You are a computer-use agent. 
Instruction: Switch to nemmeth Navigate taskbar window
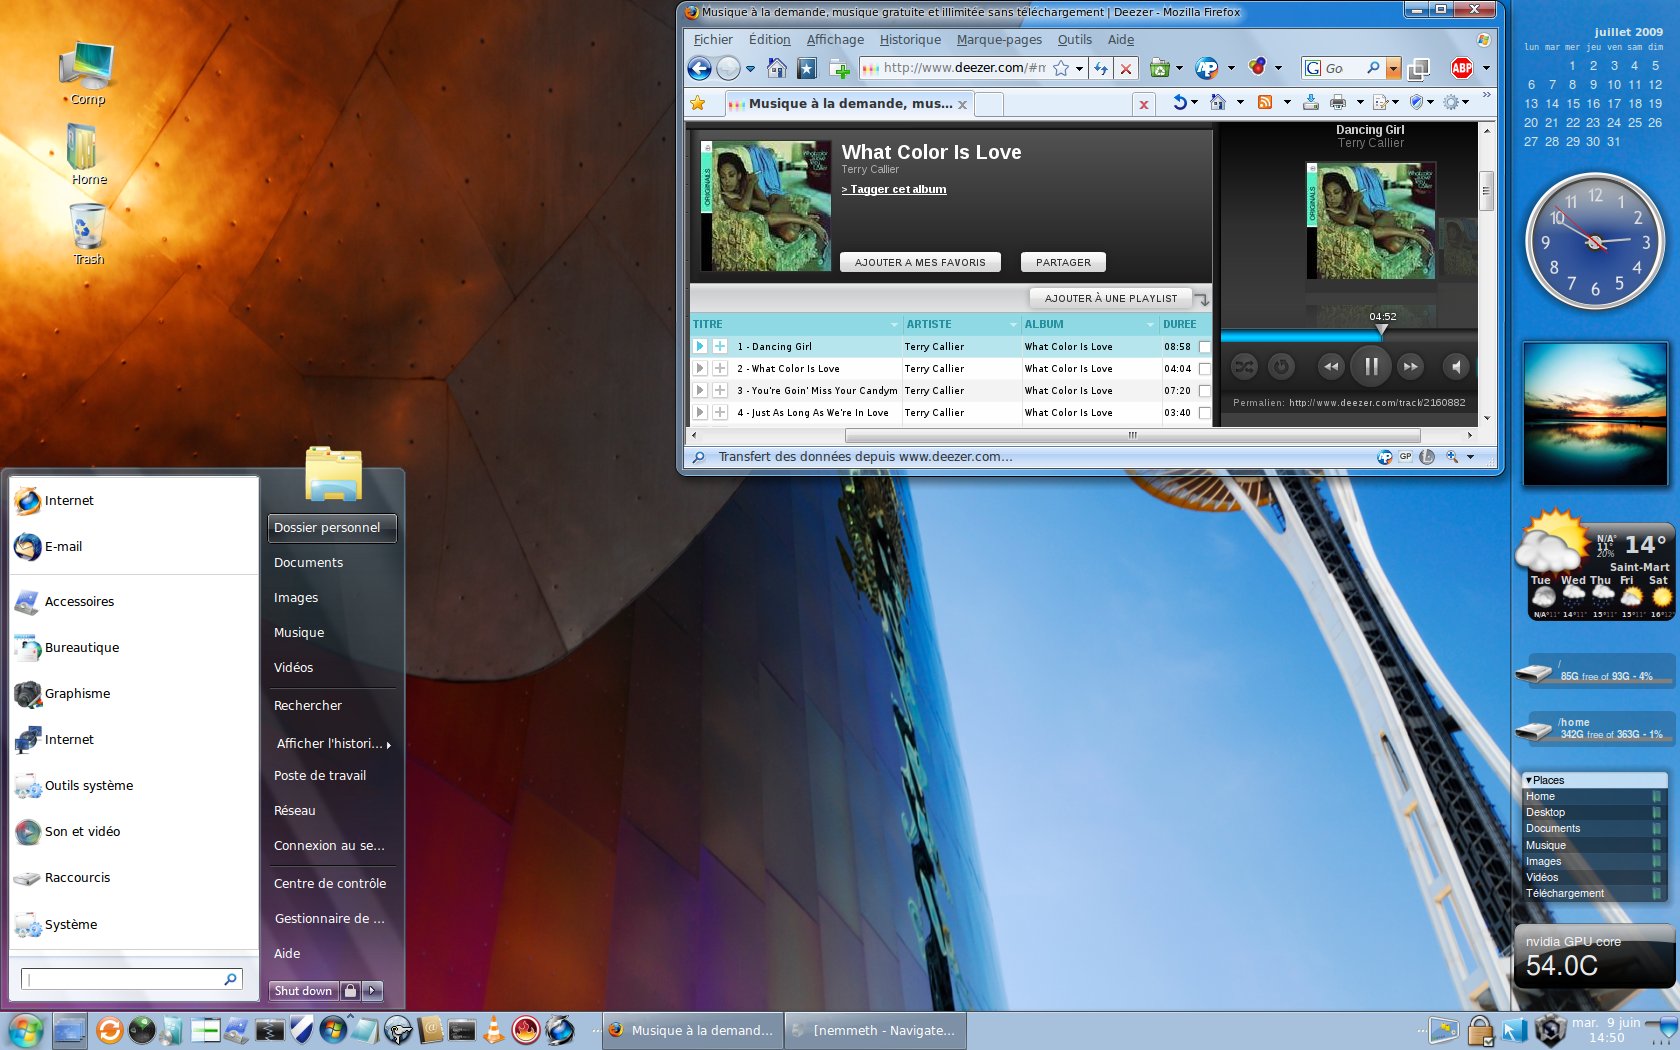(876, 1030)
